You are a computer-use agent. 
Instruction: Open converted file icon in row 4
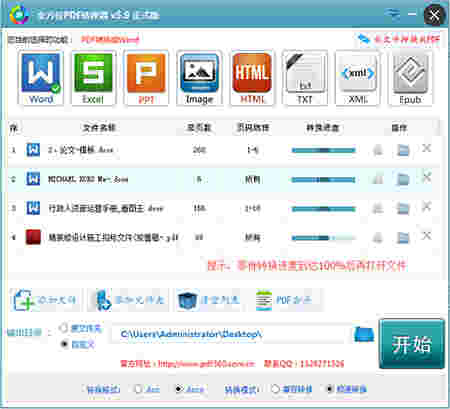[378, 238]
